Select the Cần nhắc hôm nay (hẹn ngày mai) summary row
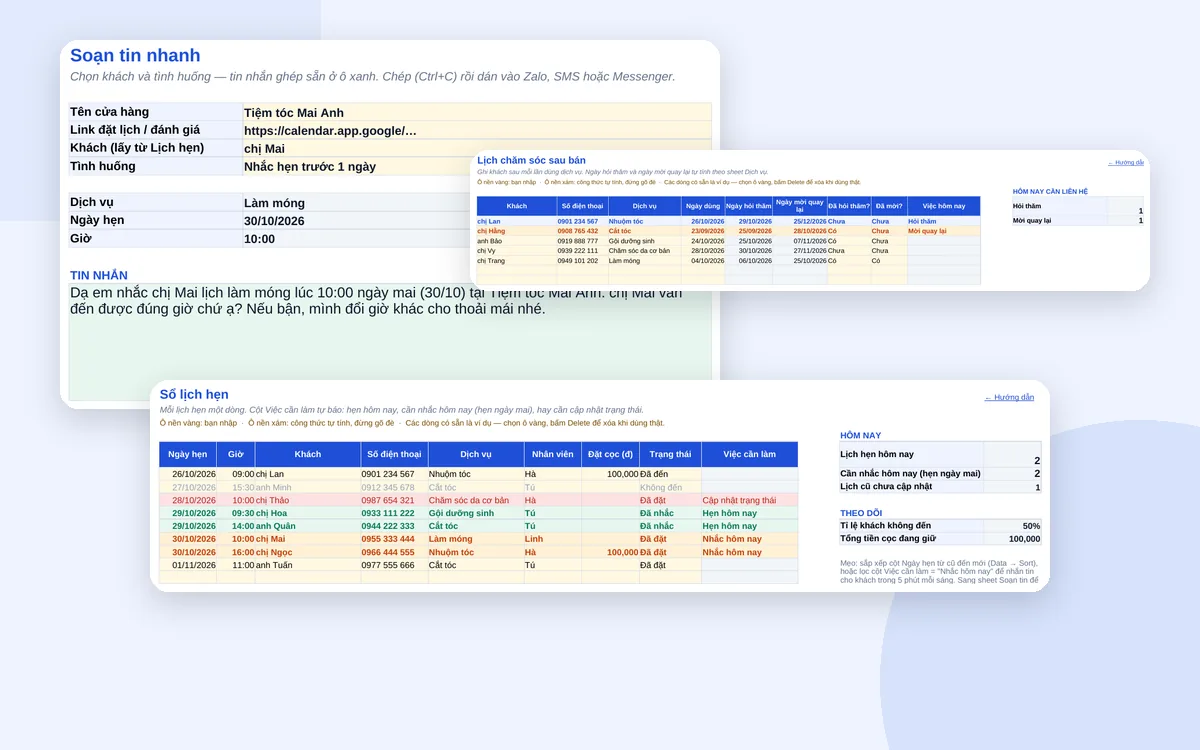Image resolution: width=1200 pixels, height=750 pixels. click(x=940, y=474)
